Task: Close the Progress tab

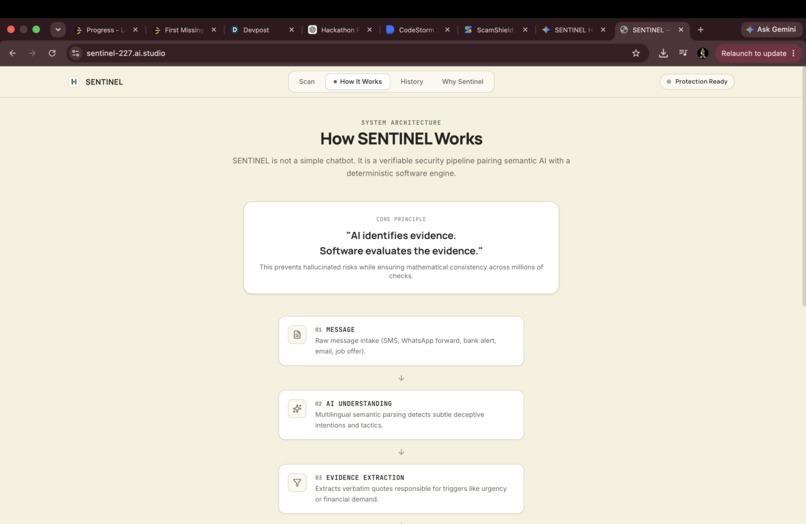Action: [x=136, y=30]
